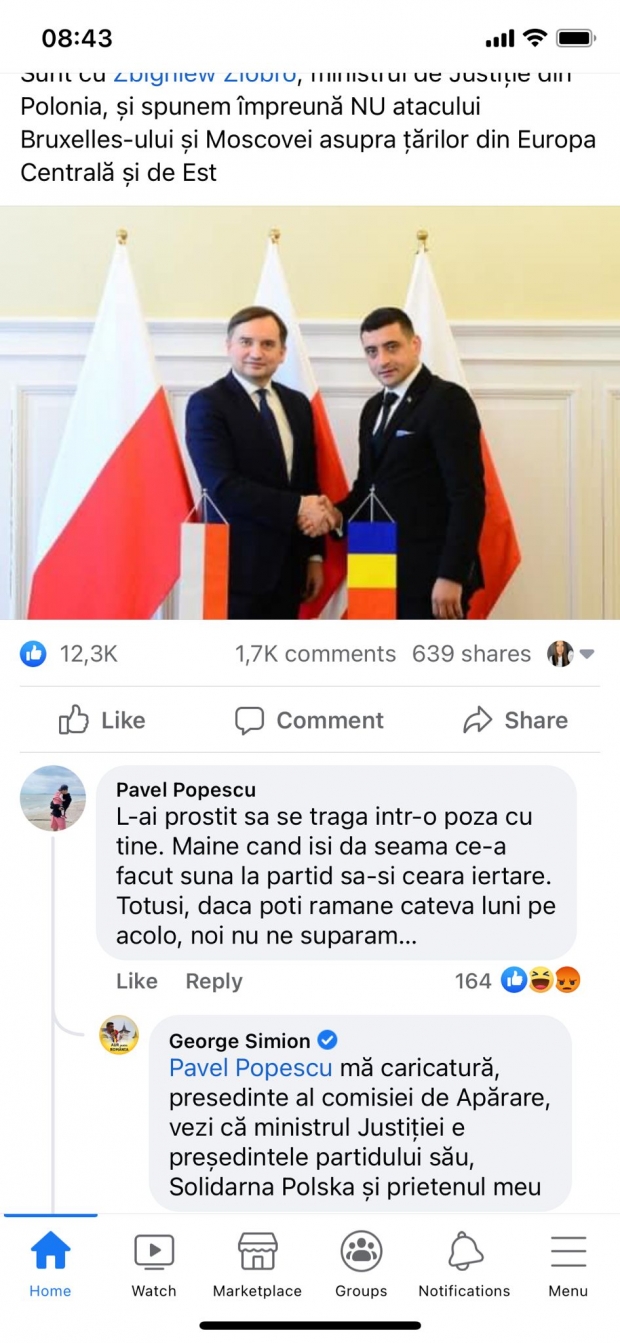Image resolution: width=620 pixels, height=1343 pixels.
Task: Open Pavel Popescu's profile picture
Action: click(53, 798)
